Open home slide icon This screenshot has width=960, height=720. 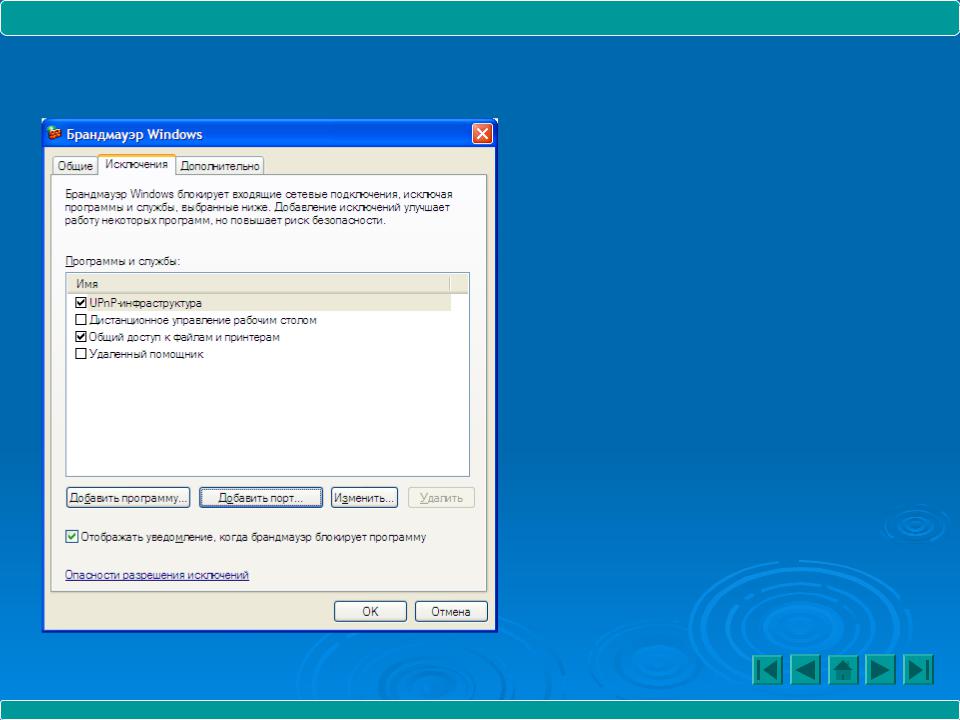[843, 669]
